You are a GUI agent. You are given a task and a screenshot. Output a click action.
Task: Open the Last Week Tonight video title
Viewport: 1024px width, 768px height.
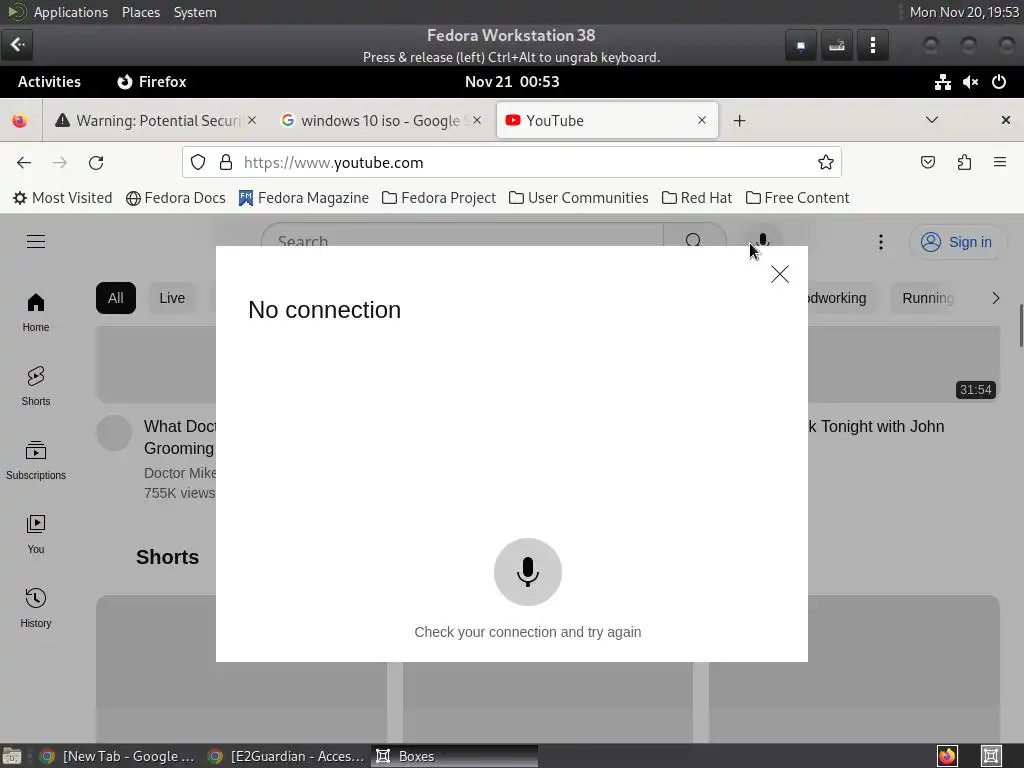click(876, 426)
